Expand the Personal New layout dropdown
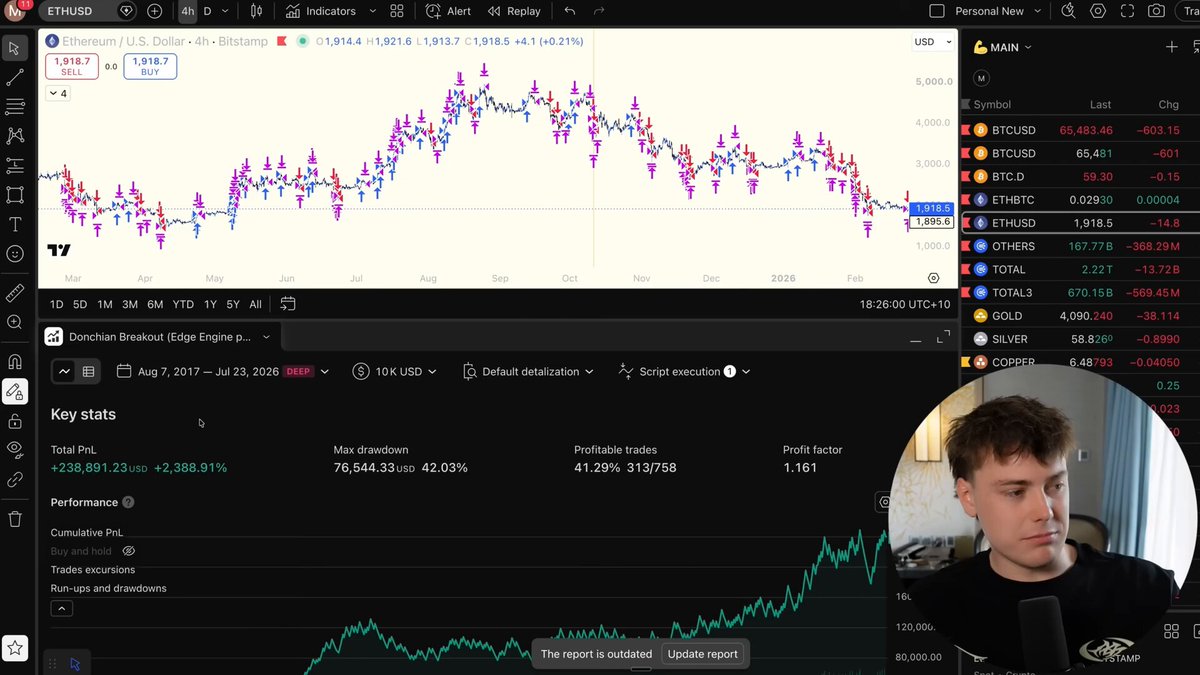The width and height of the screenshot is (1200, 675). point(1038,11)
